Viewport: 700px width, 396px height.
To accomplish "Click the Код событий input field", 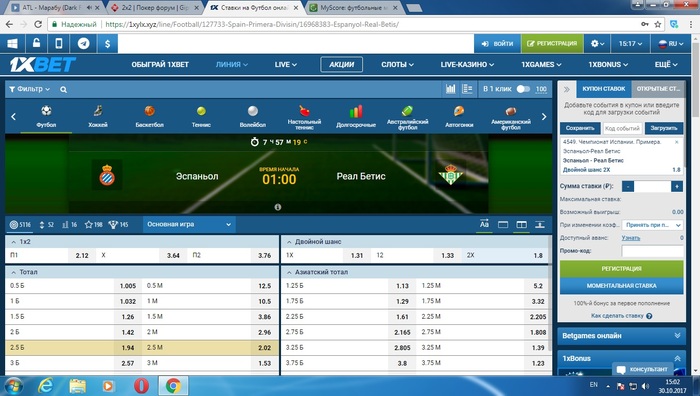I will pos(622,128).
